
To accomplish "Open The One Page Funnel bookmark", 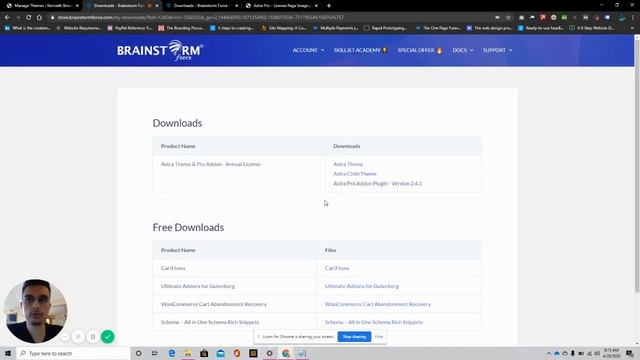I will pos(438,28).
